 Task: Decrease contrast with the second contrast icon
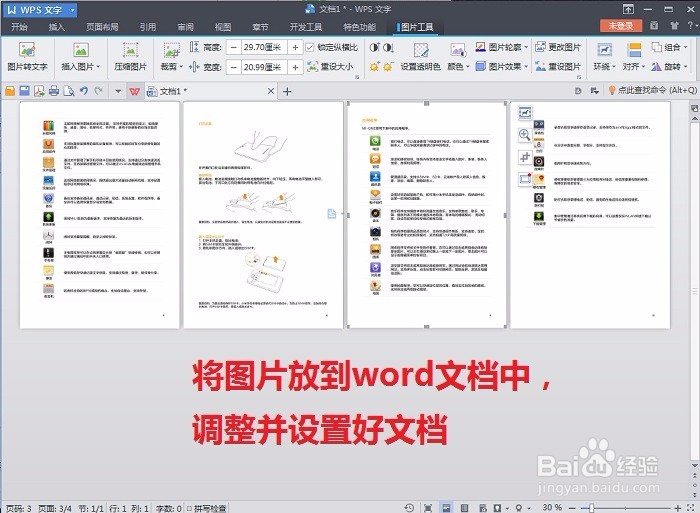[x=388, y=47]
